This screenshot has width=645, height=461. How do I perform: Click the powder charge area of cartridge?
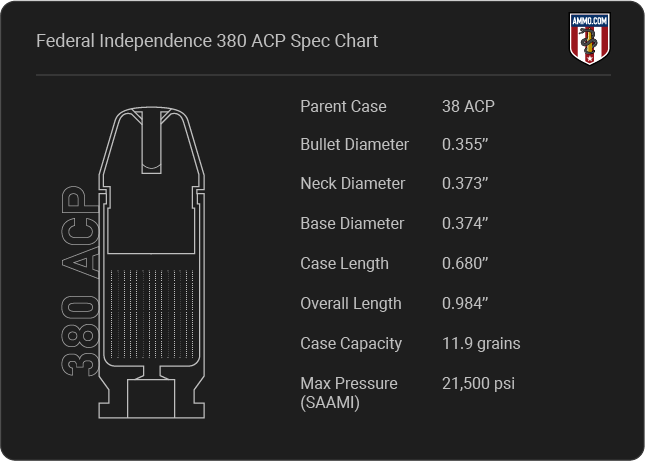coord(152,314)
